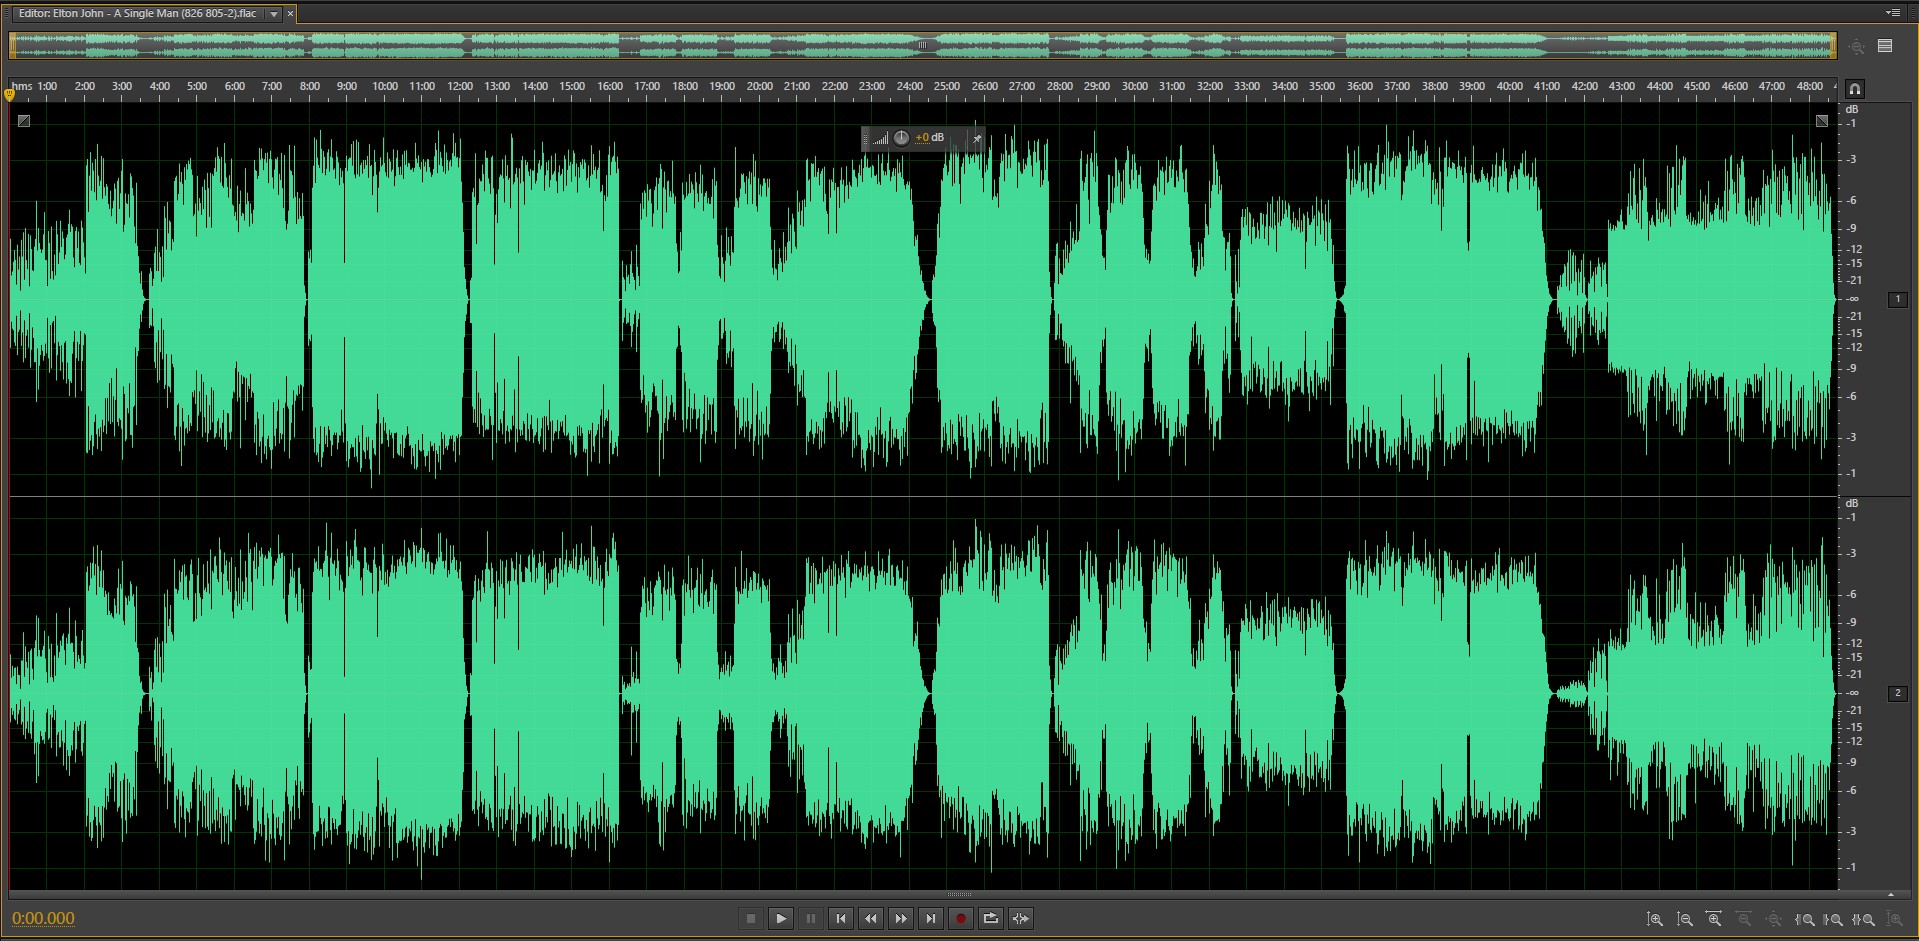Zoom out amplitude using the zoom toolbar
1919x941 pixels.
pyautogui.click(x=1685, y=919)
